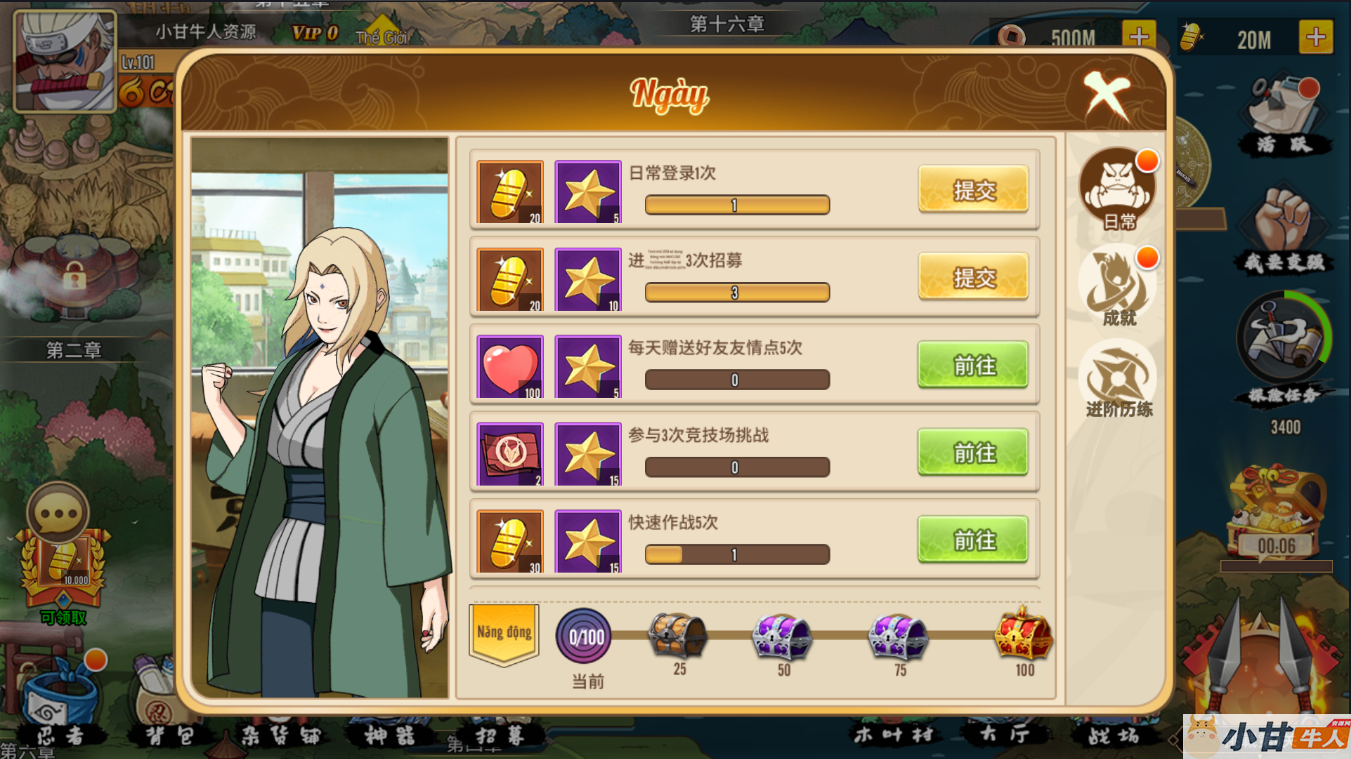
Task: Open the 进阶历练 tab
Action: click(1119, 379)
